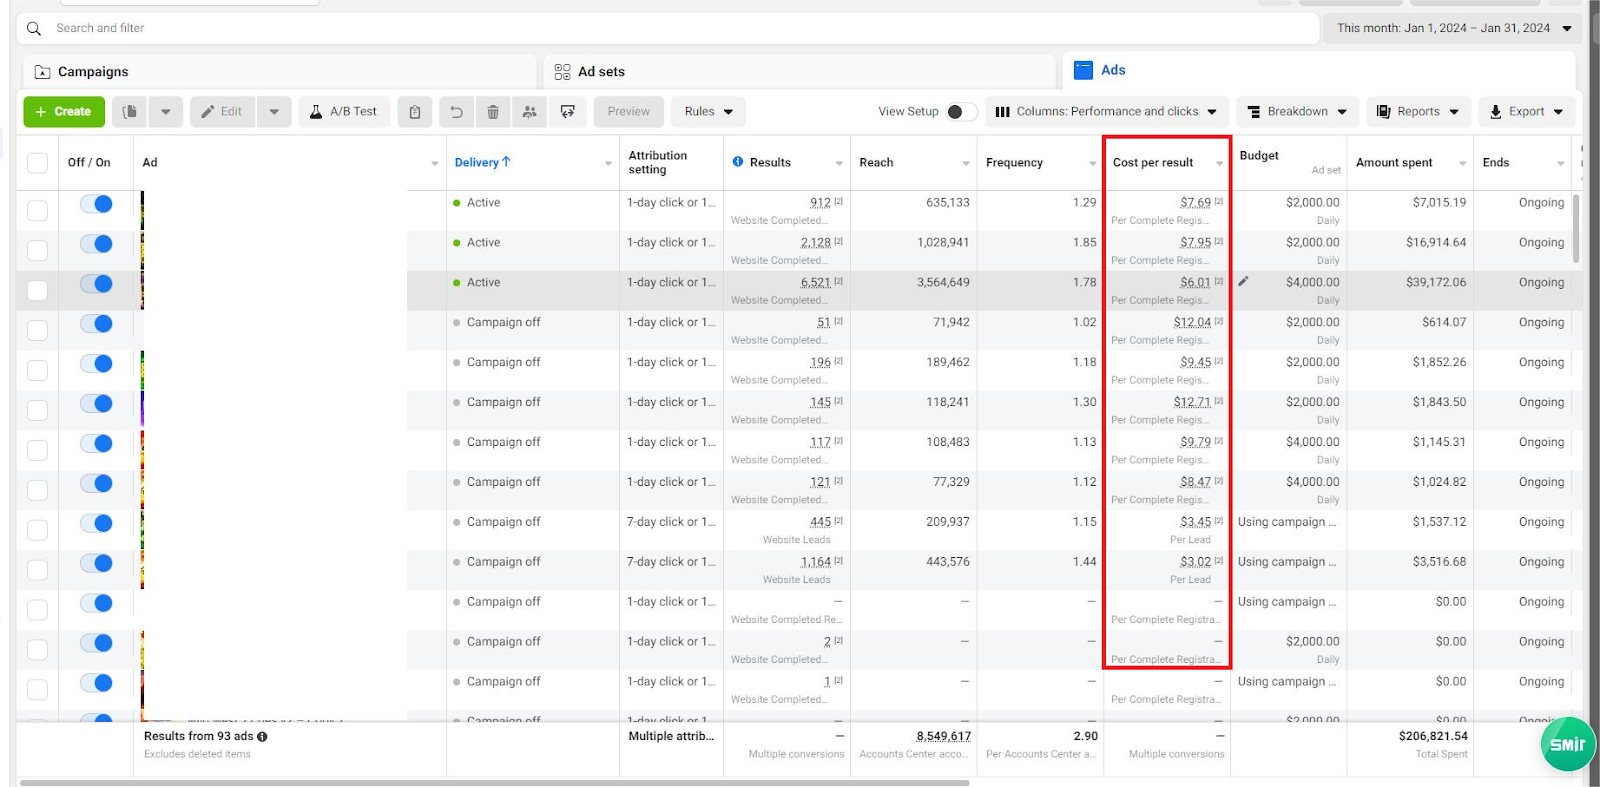Open the Export menu button

tap(1526, 112)
